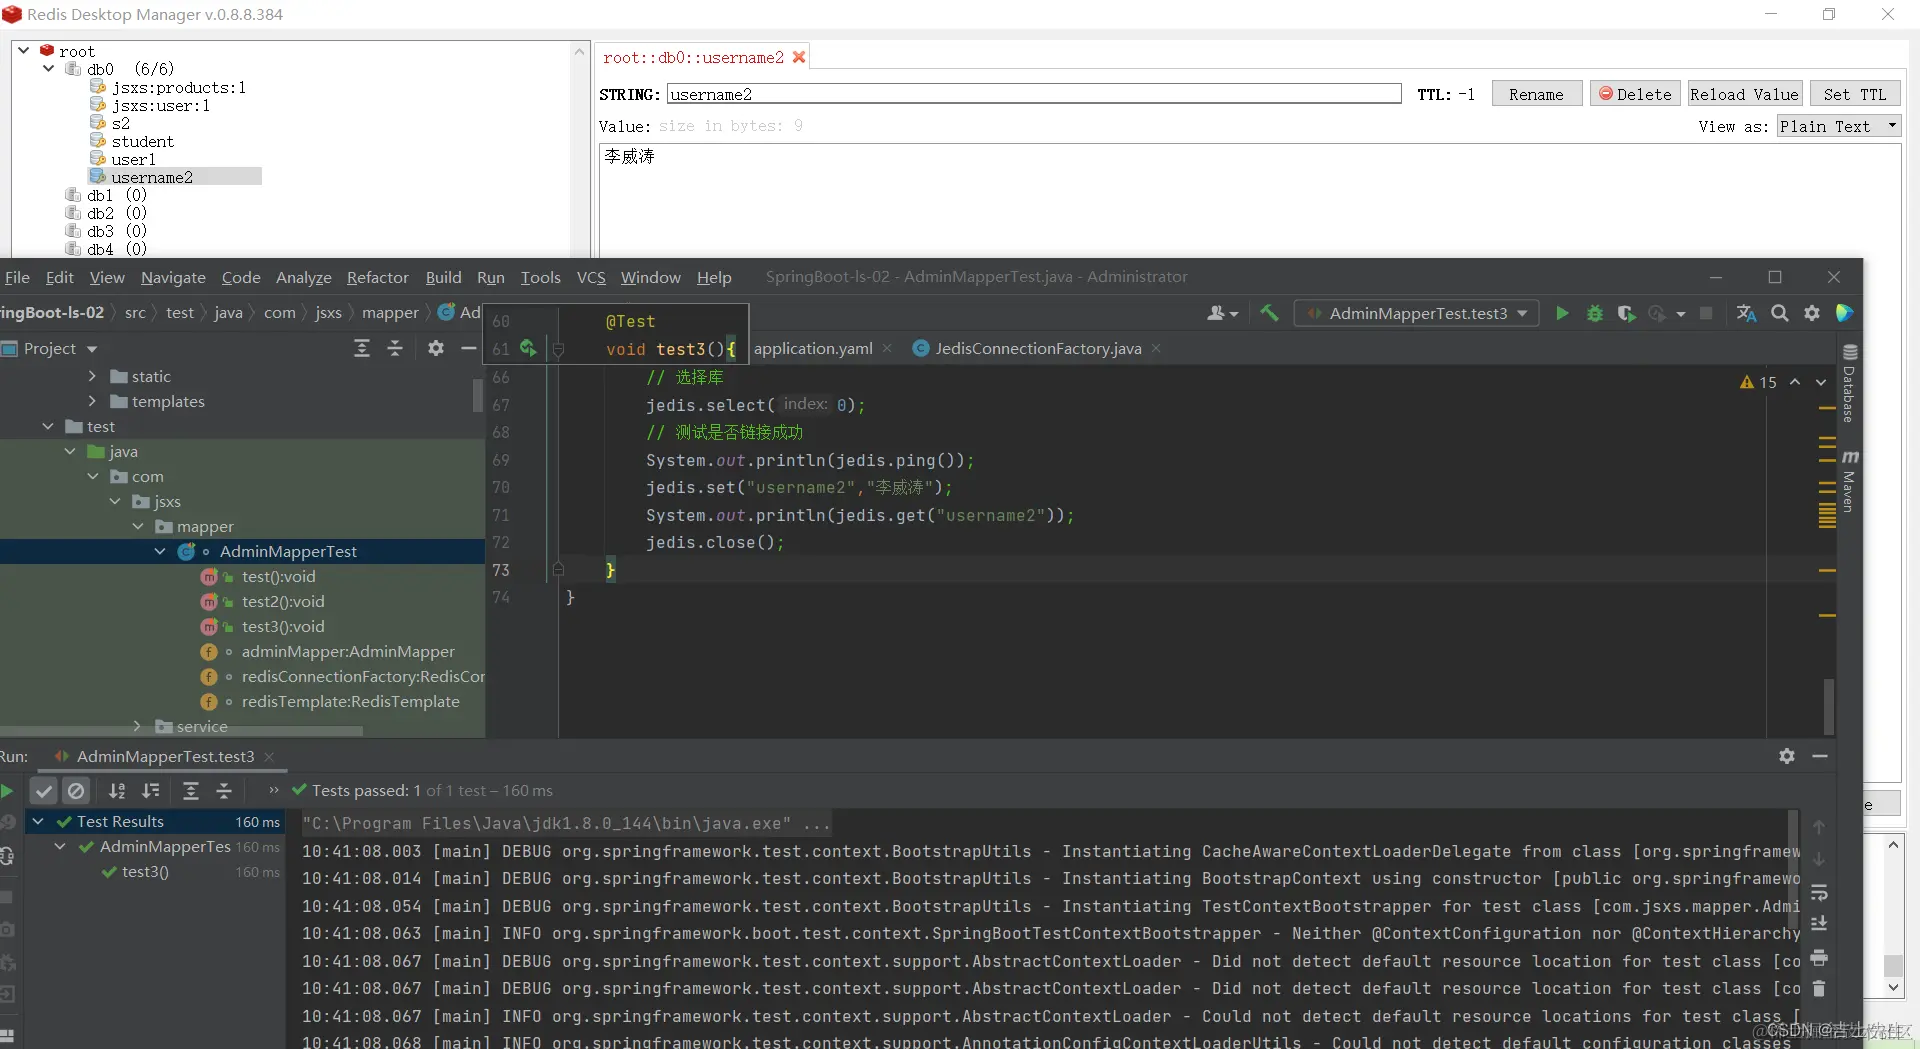Open the Translate icon in IntelliJ toolbar
1920x1049 pixels.
pos(1746,314)
